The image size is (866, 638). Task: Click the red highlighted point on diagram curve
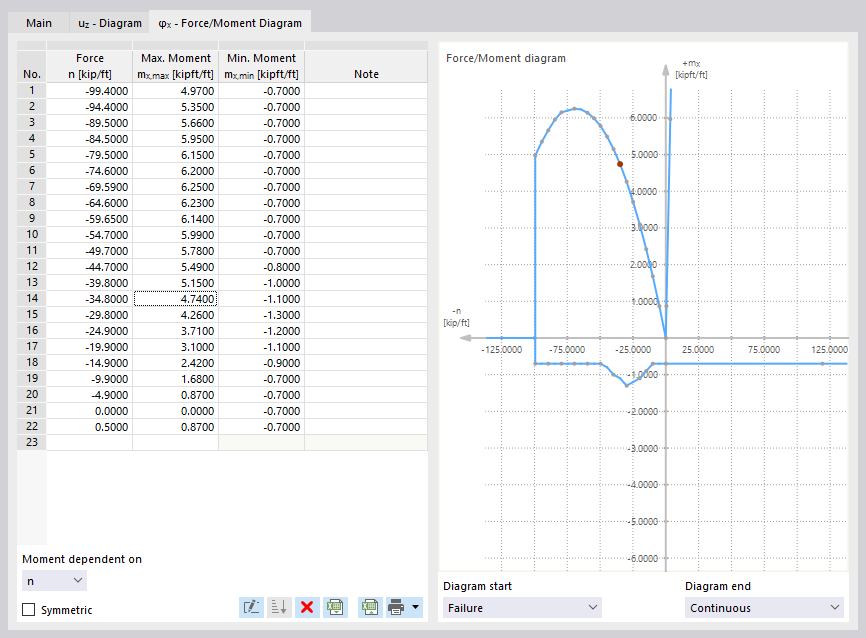coord(620,164)
